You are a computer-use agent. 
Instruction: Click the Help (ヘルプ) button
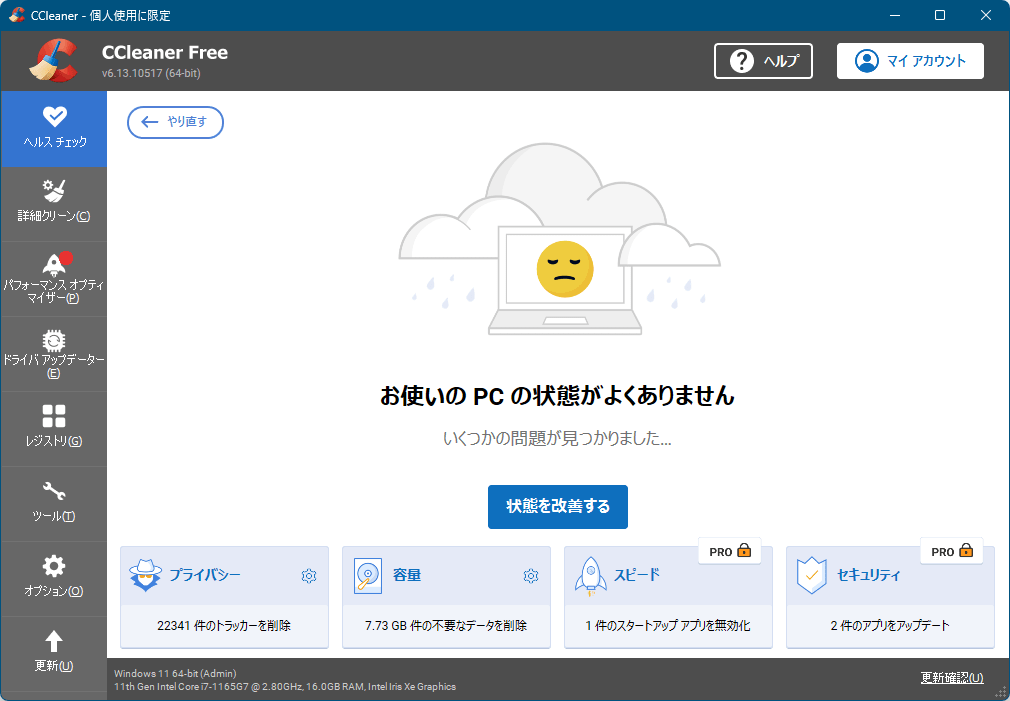[763, 61]
